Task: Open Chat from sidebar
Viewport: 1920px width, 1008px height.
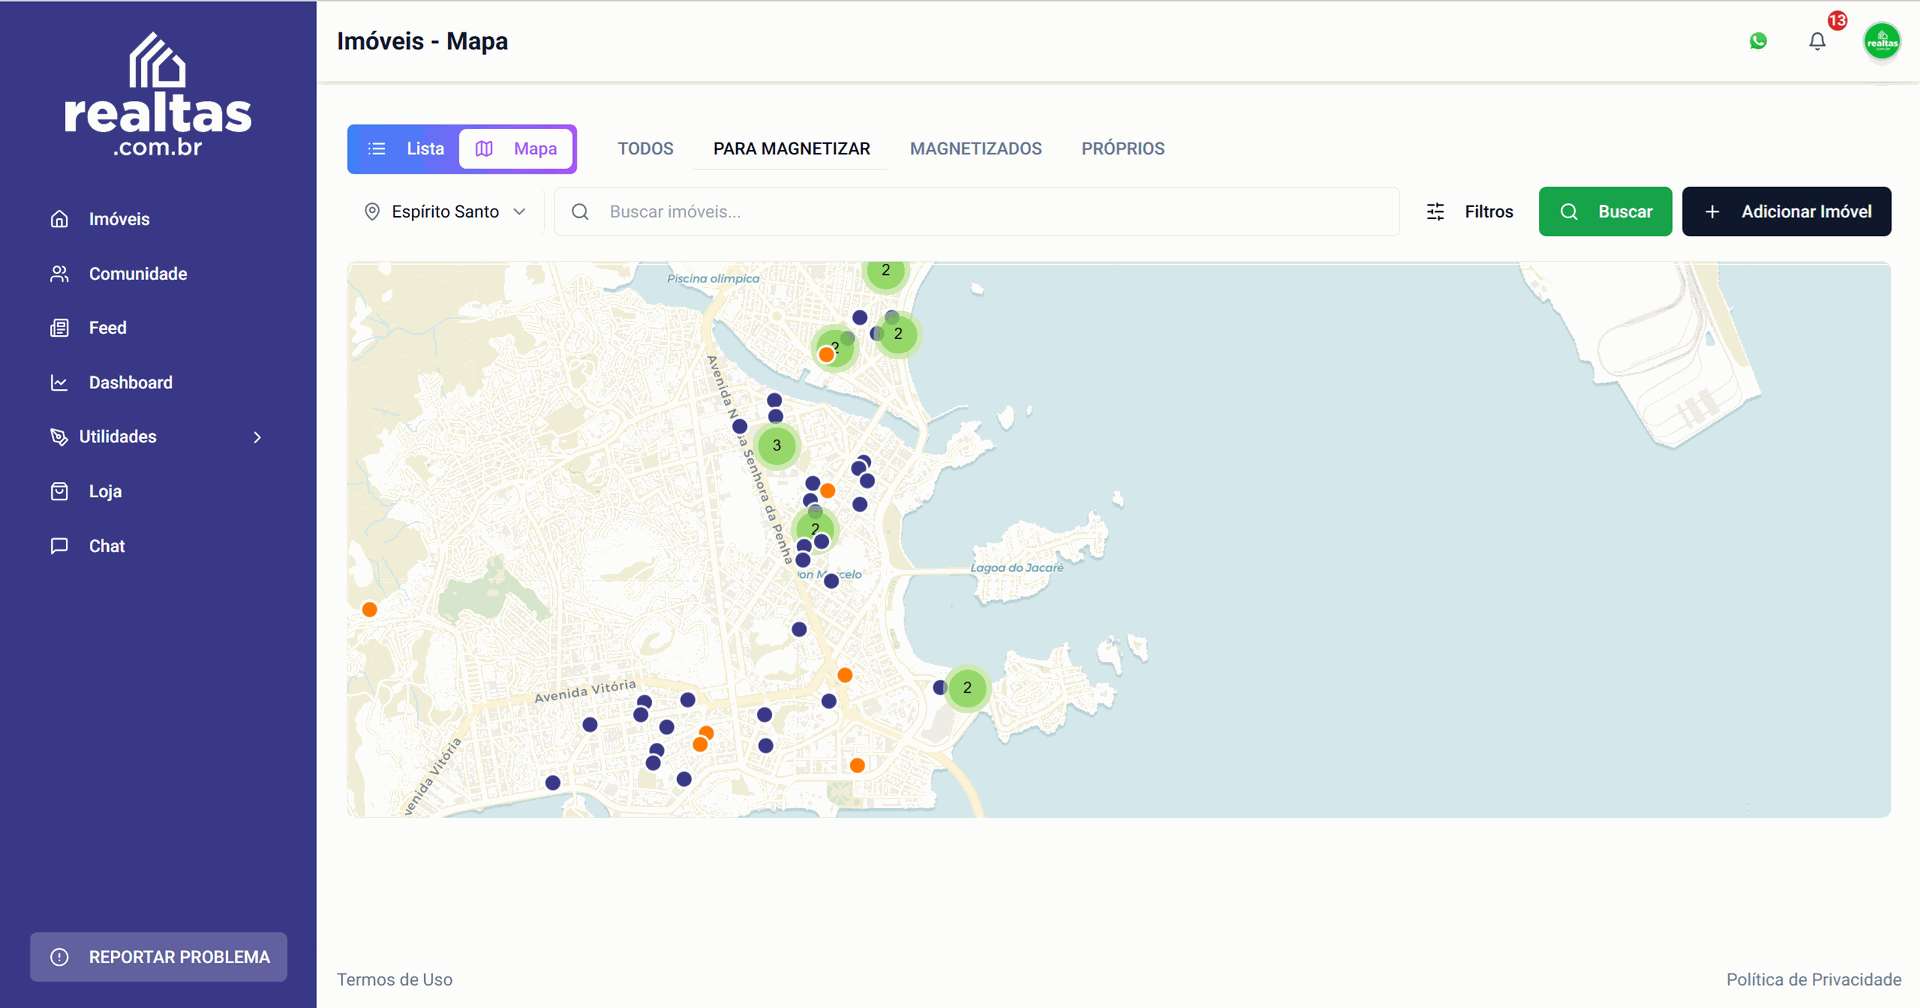Action: tap(106, 546)
